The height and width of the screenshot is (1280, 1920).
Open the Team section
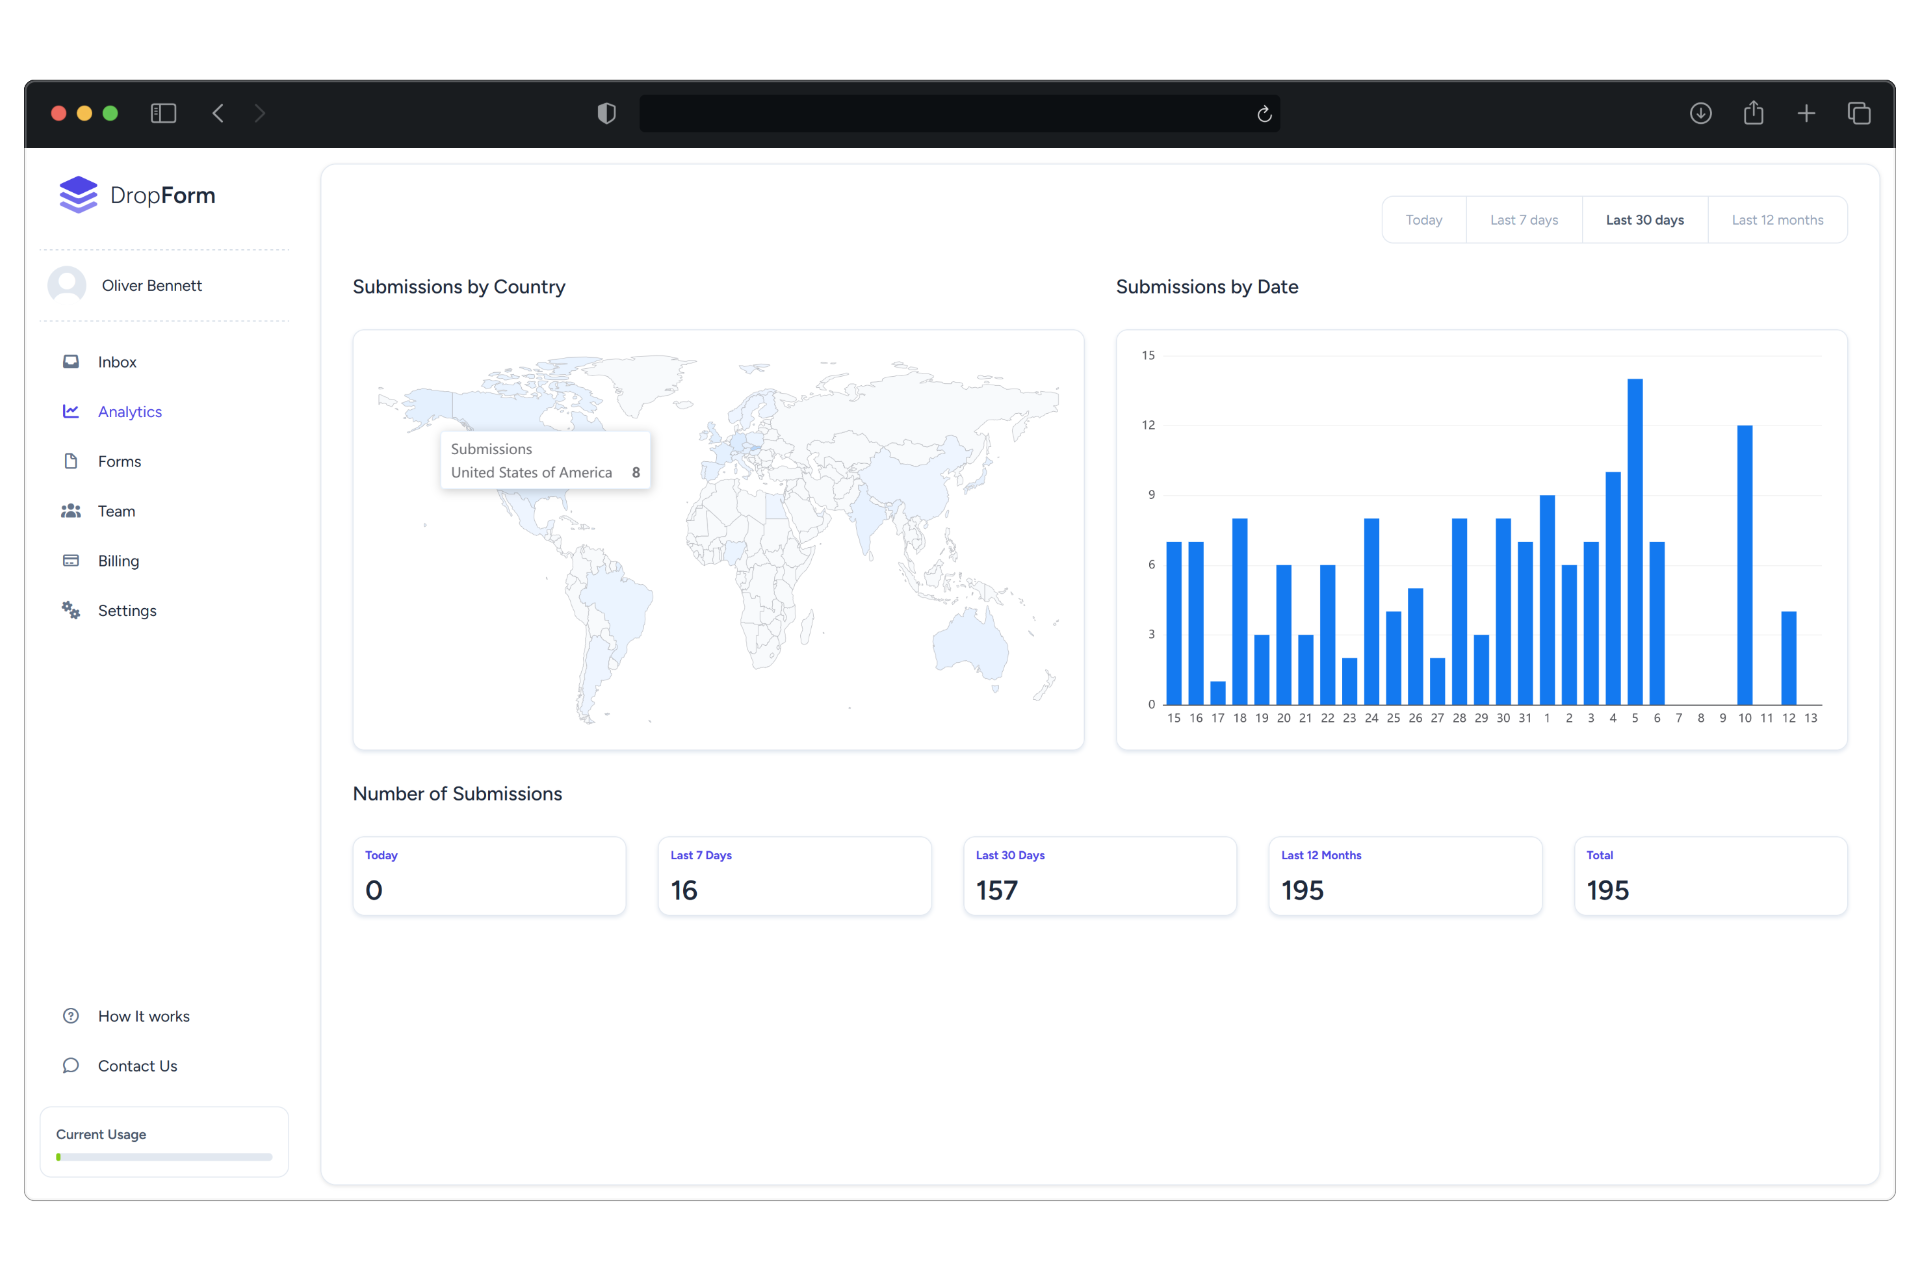[115, 511]
